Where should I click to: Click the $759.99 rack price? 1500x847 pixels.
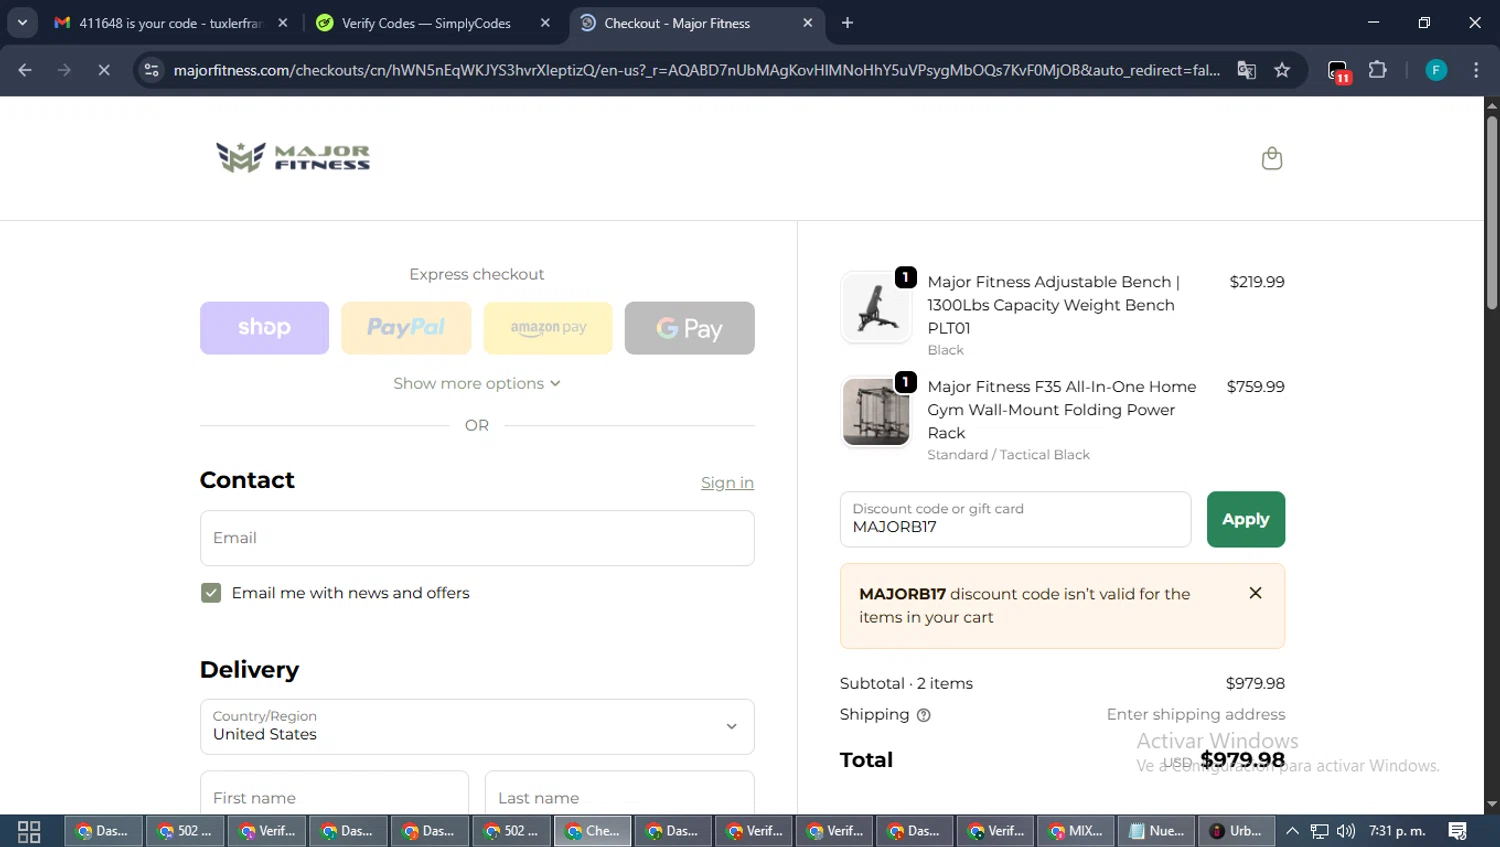click(1255, 387)
